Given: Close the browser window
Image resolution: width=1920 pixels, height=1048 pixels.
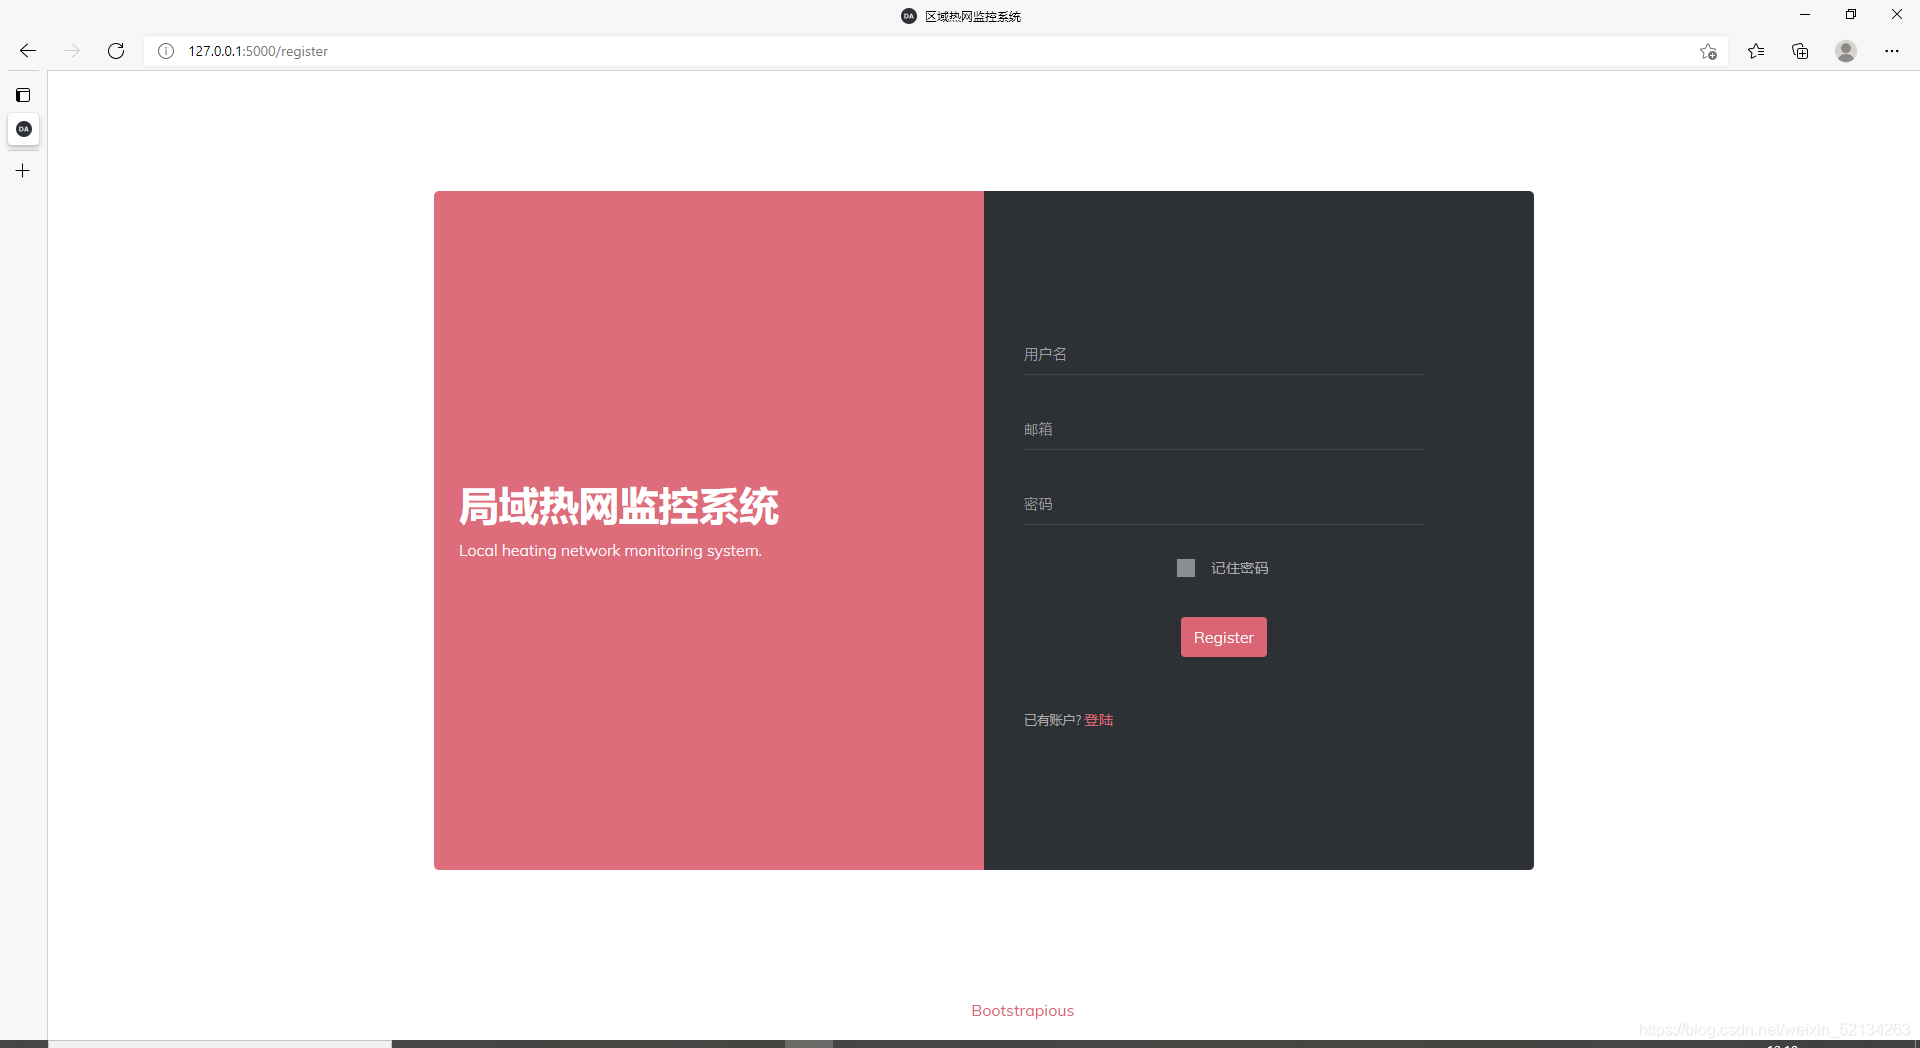Looking at the screenshot, I should pos(1897,15).
